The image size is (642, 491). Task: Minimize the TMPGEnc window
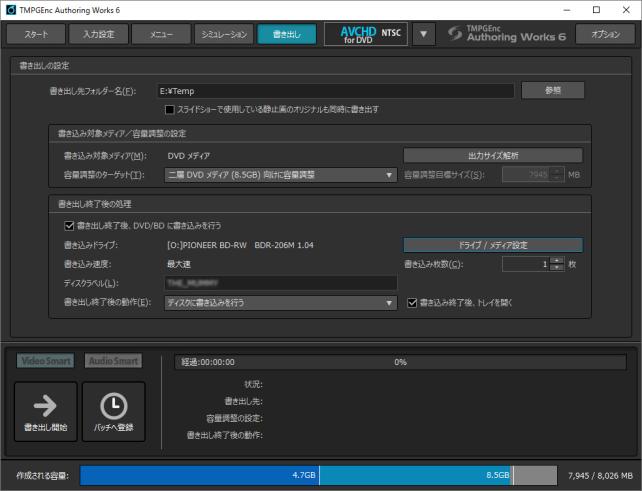pos(567,10)
